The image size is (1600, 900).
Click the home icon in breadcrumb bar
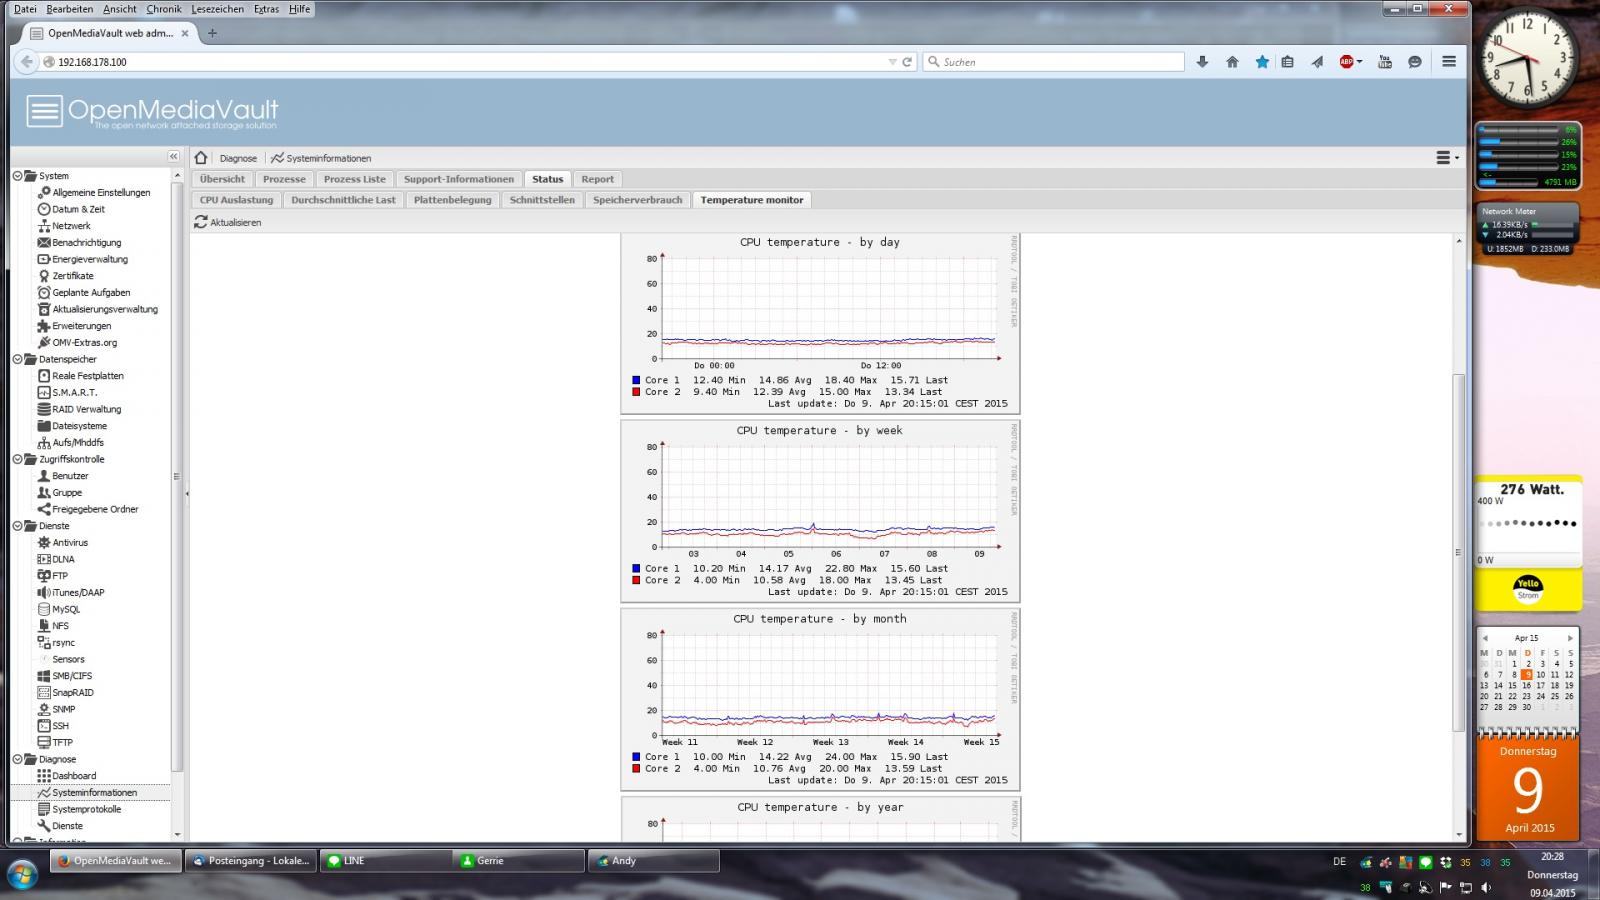tap(201, 158)
